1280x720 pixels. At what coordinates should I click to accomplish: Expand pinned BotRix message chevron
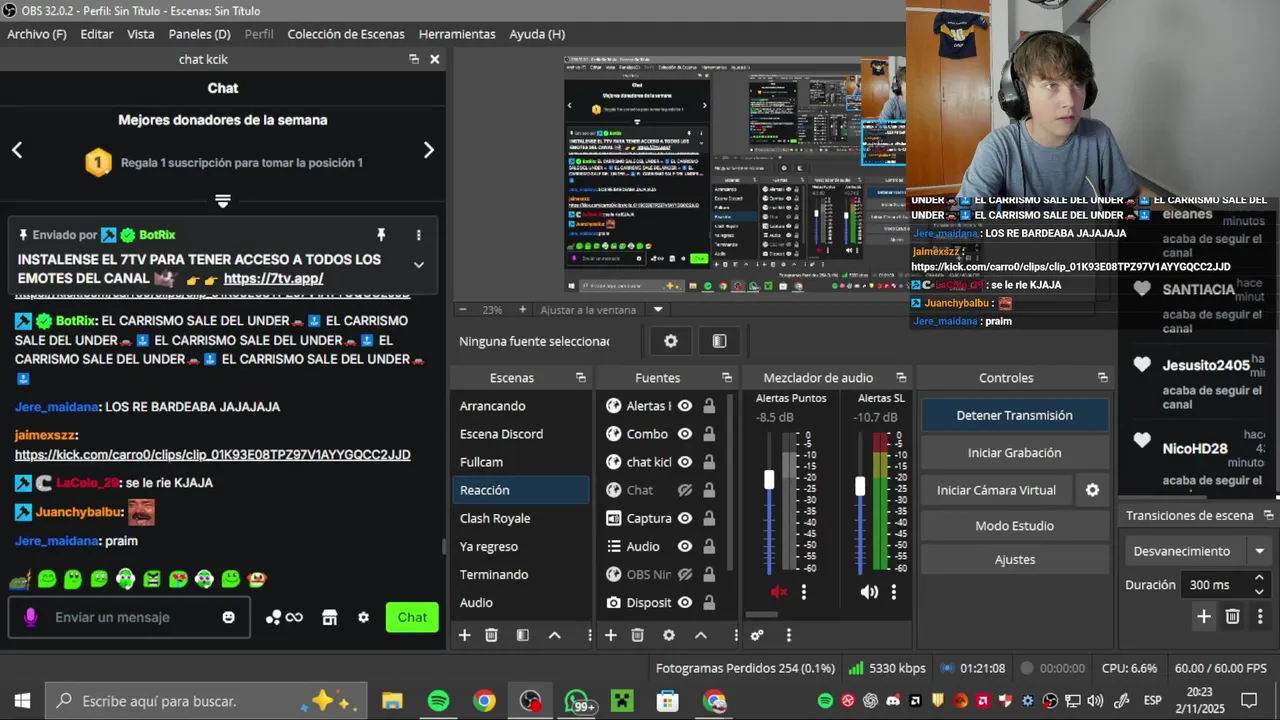(419, 265)
